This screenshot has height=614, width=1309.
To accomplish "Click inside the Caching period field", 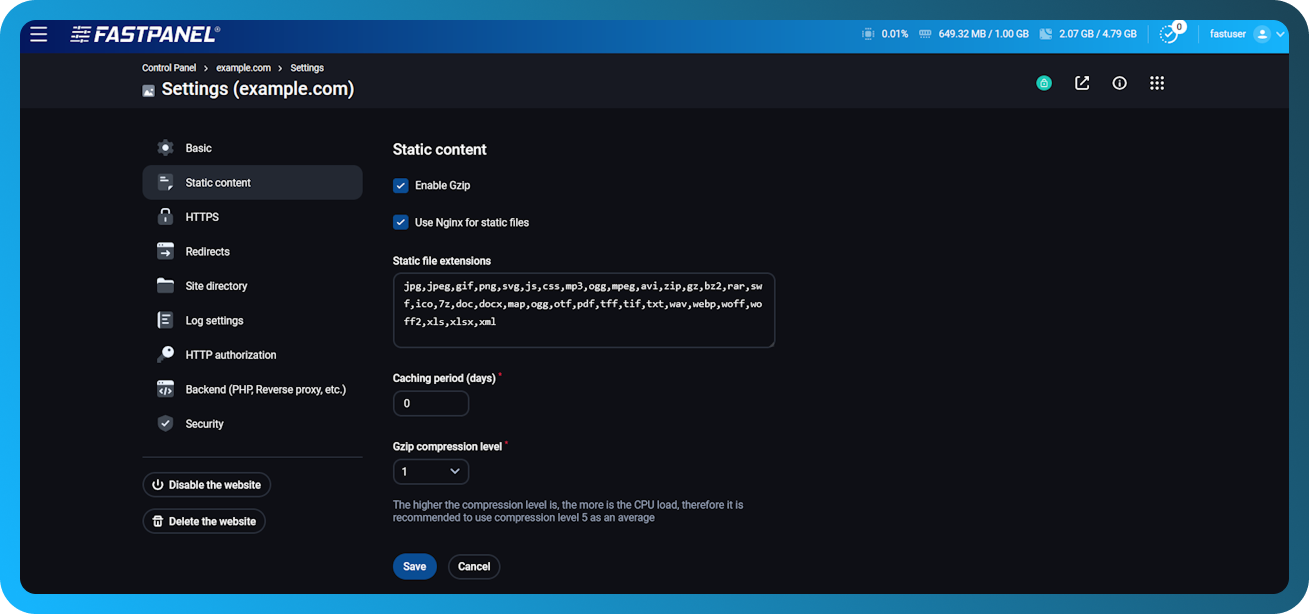I will coord(430,403).
